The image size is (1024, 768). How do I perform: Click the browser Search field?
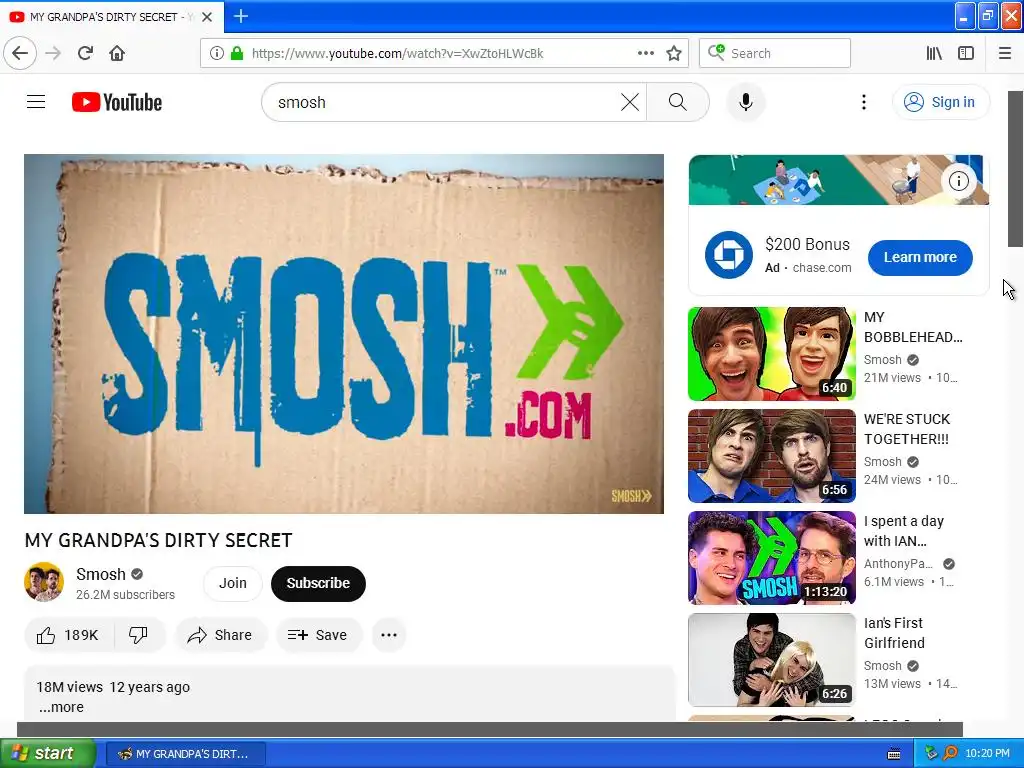click(x=775, y=53)
